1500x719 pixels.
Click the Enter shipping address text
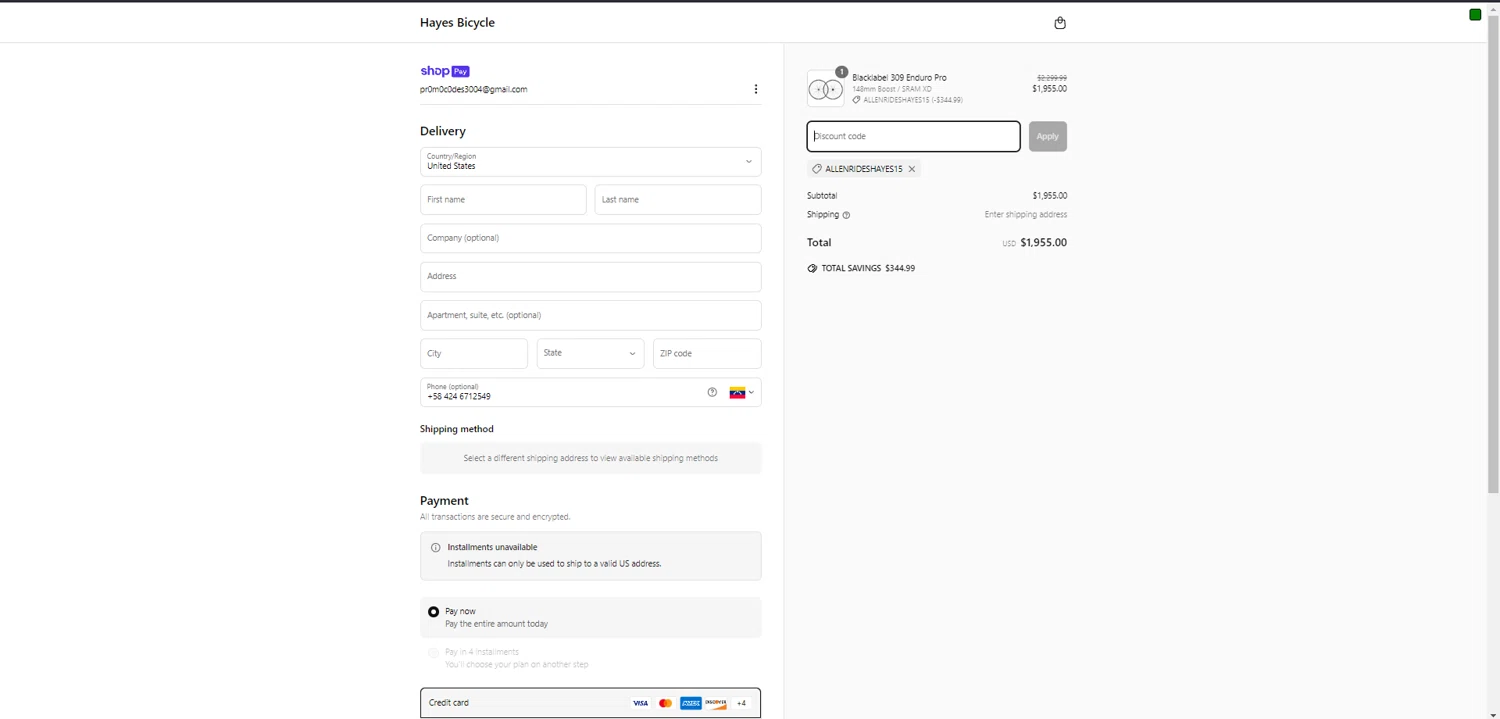(1025, 214)
